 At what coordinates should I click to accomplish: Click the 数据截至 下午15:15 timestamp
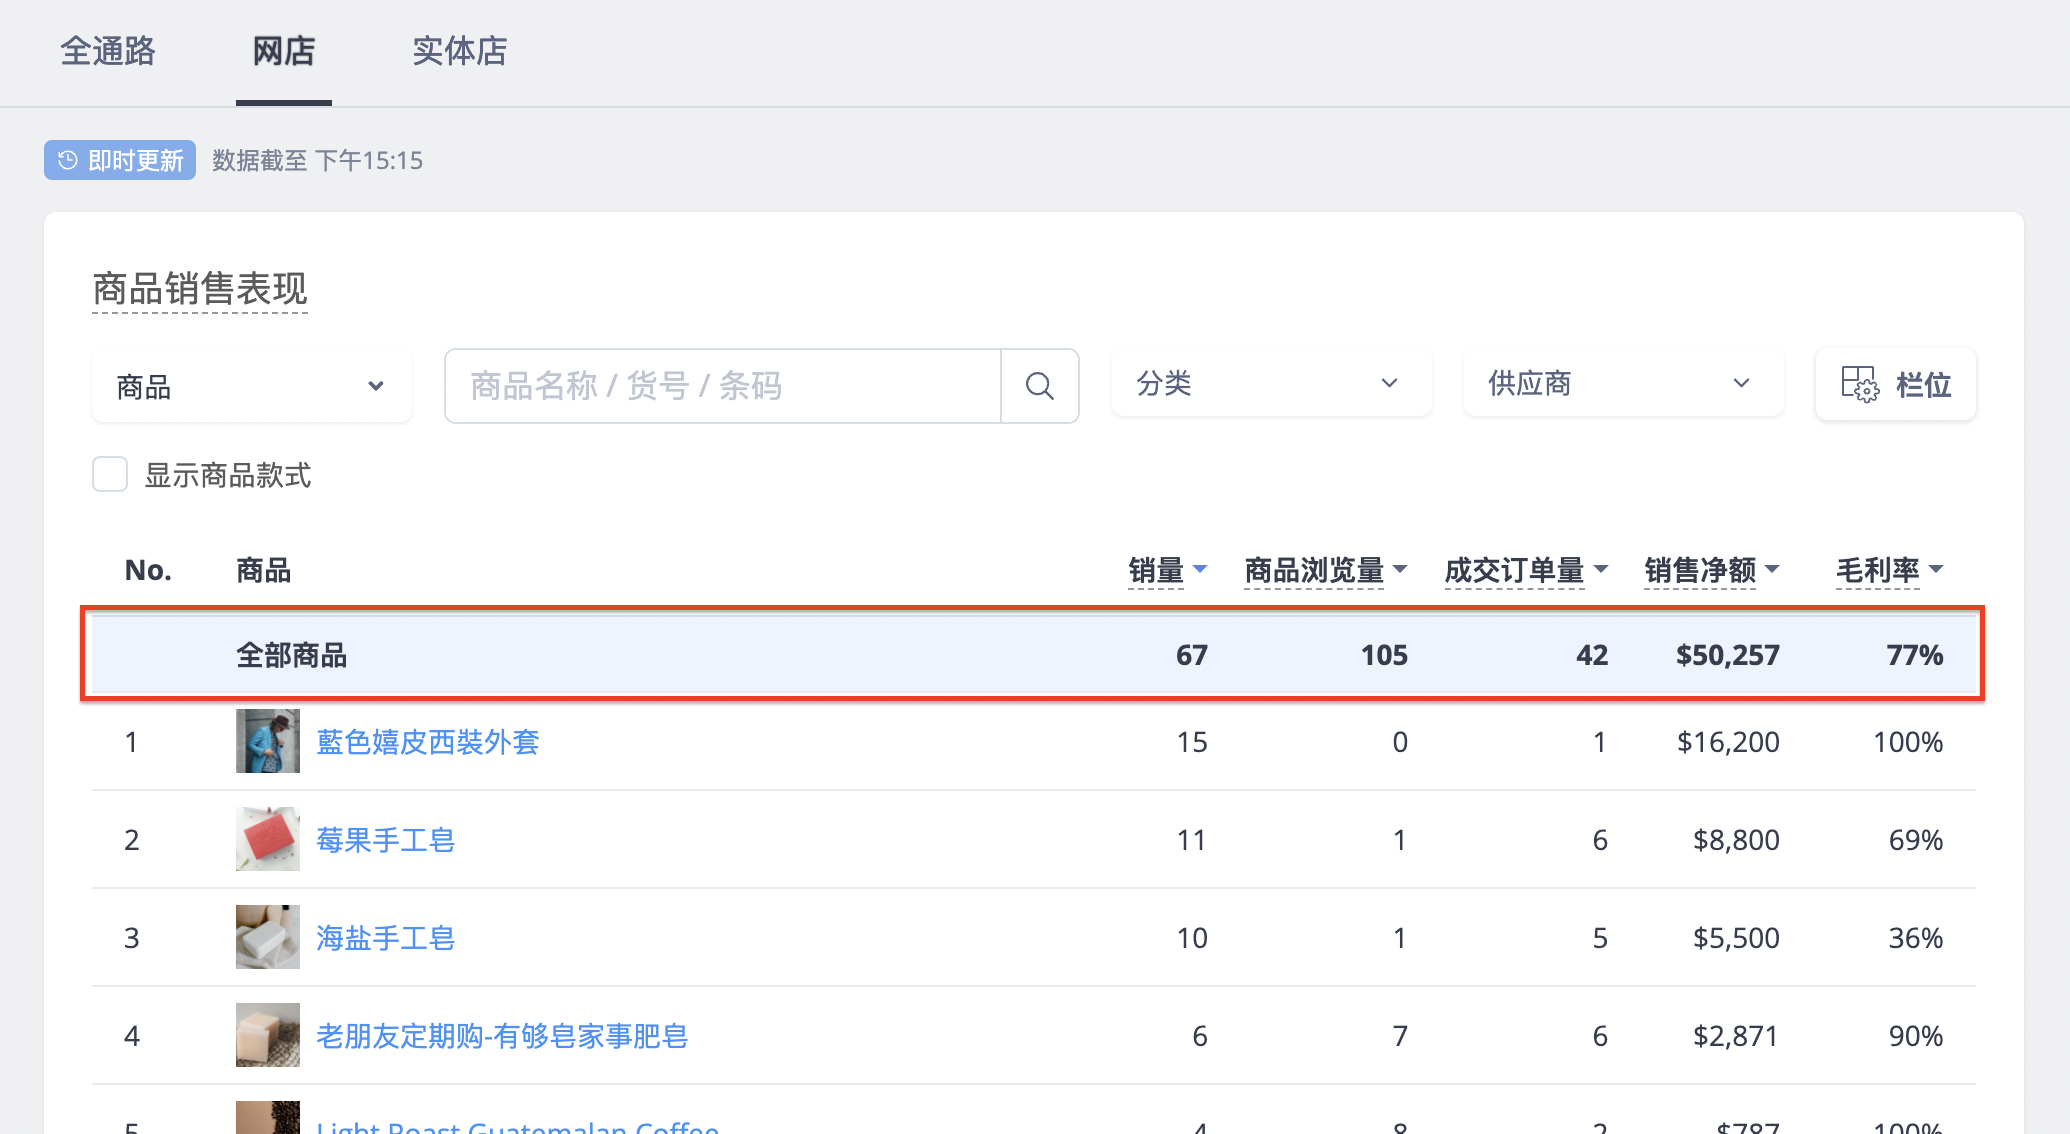pyautogui.click(x=318, y=160)
